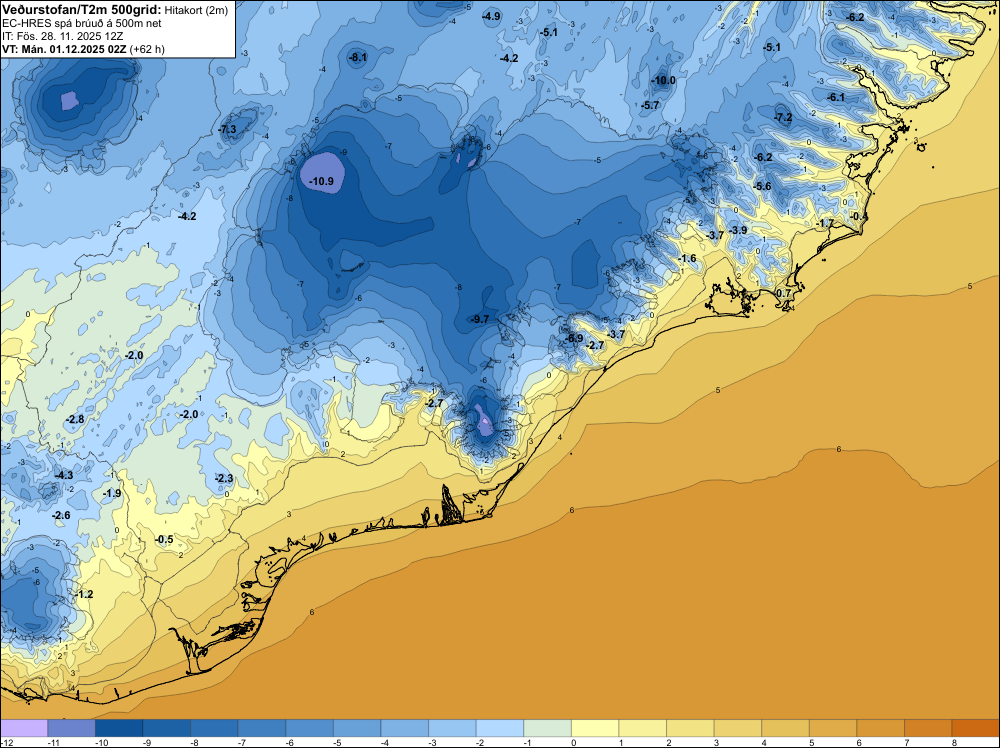Click the -3.9 temperature value
Screen dimensions: 1000x748
[x=738, y=230]
